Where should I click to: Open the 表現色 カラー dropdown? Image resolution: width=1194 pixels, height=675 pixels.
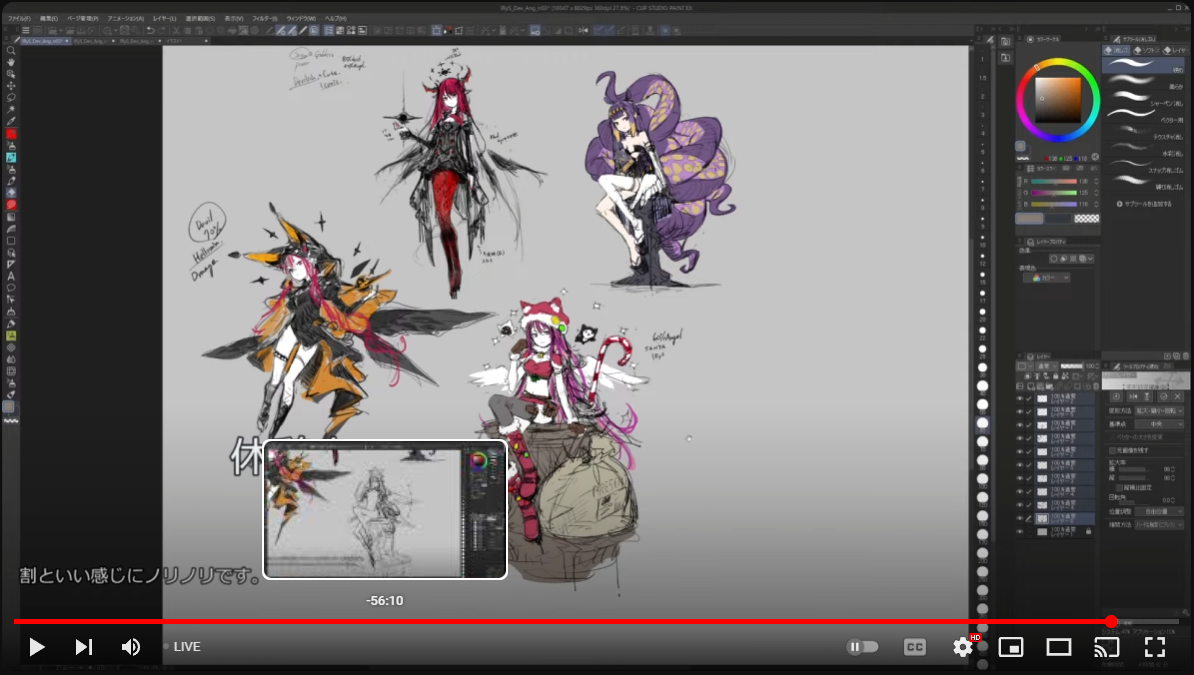point(1047,278)
